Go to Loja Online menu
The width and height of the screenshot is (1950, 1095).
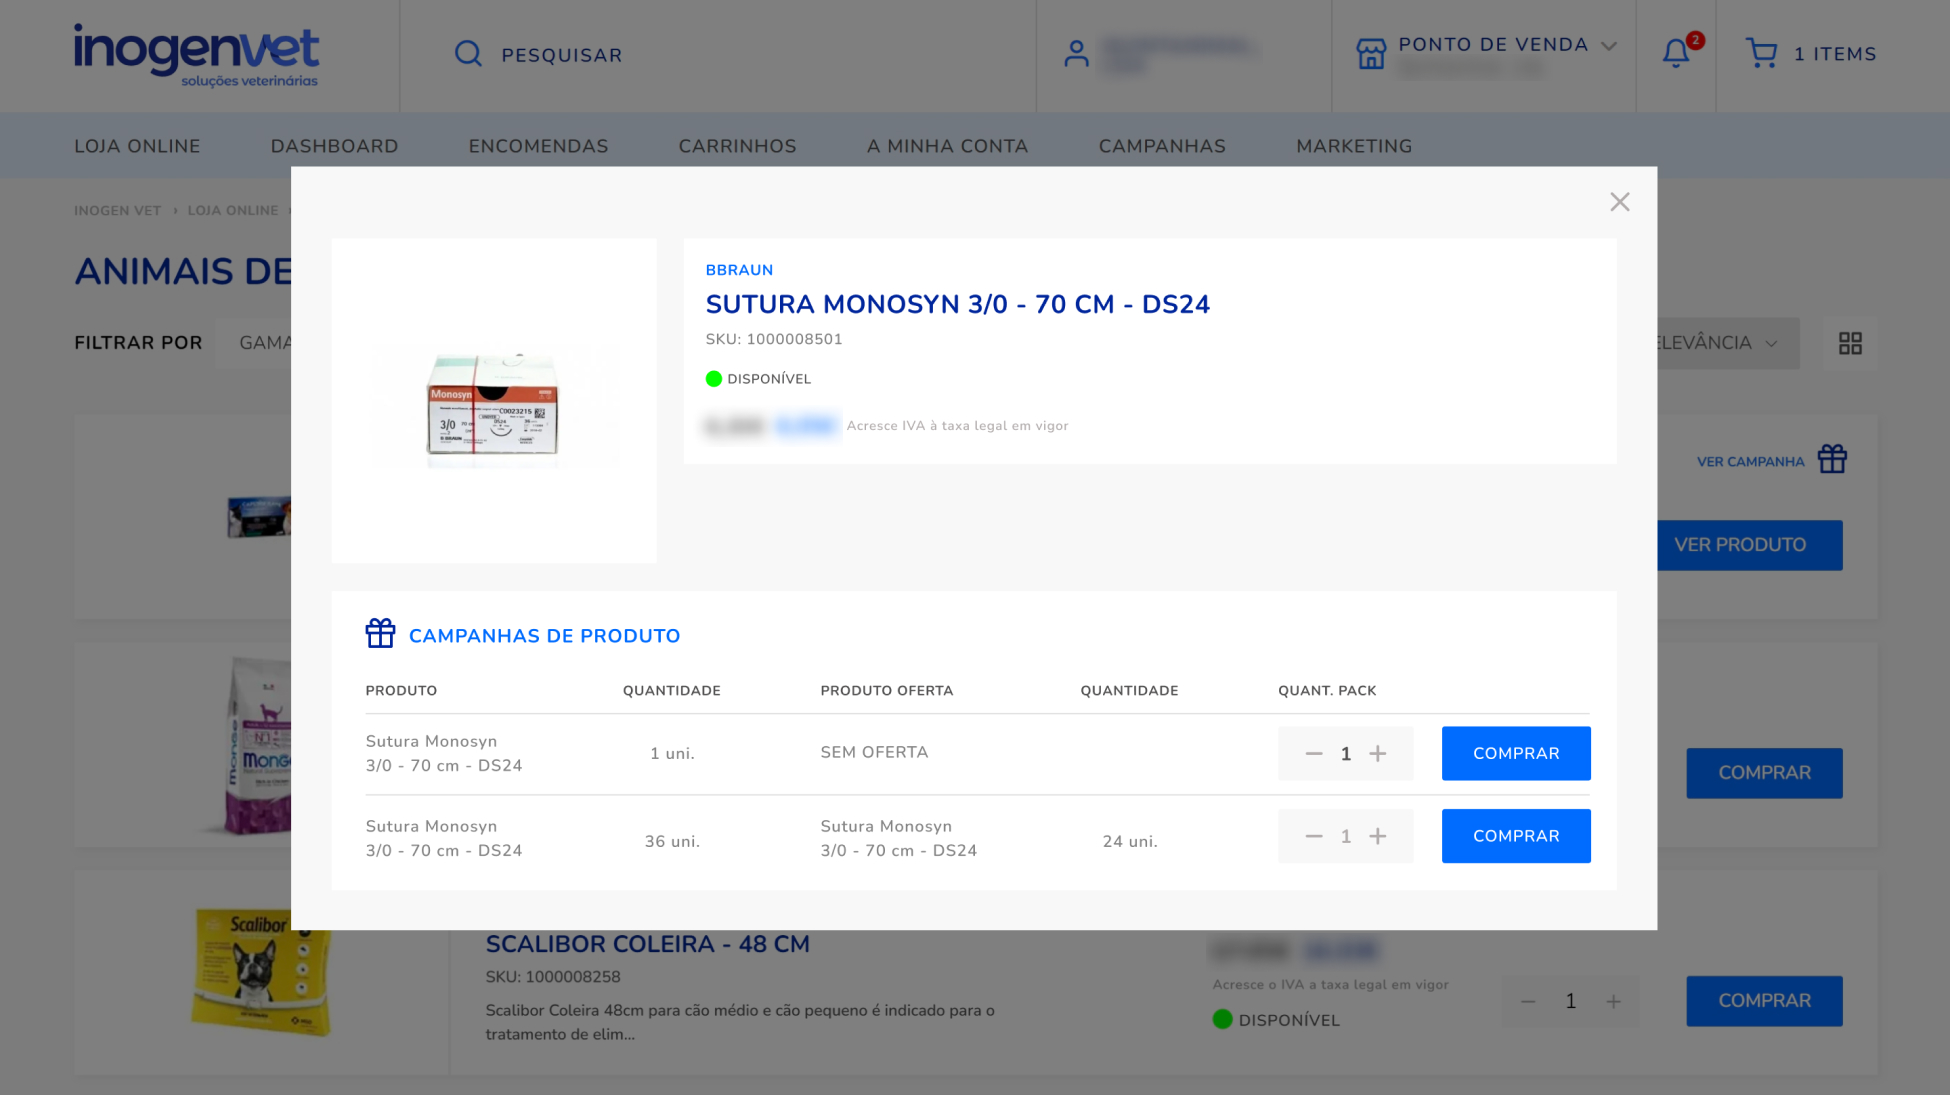[137, 146]
